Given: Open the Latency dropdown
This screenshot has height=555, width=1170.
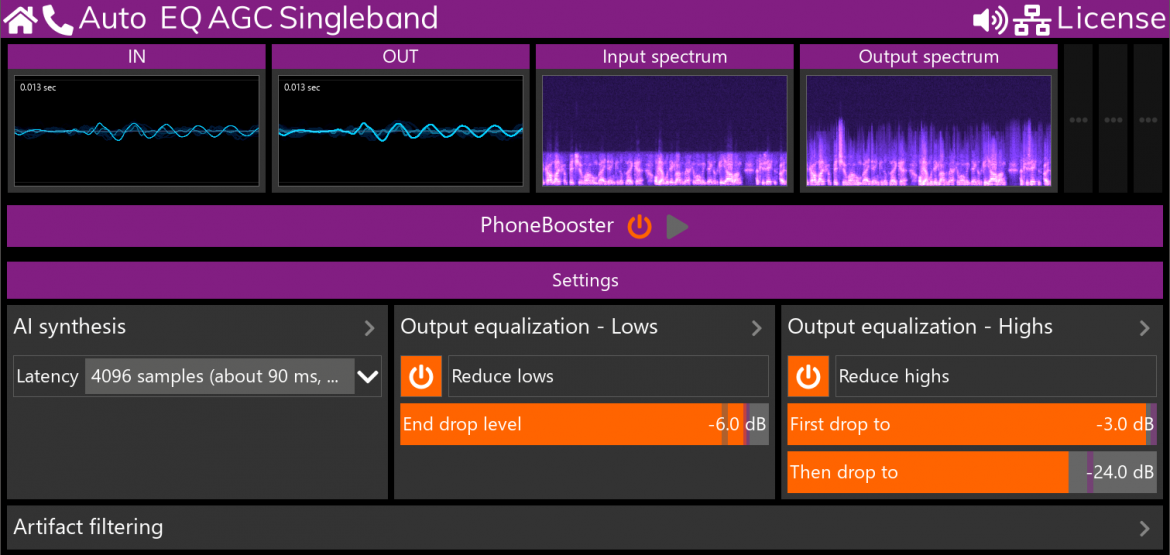Looking at the screenshot, I should 368,377.
